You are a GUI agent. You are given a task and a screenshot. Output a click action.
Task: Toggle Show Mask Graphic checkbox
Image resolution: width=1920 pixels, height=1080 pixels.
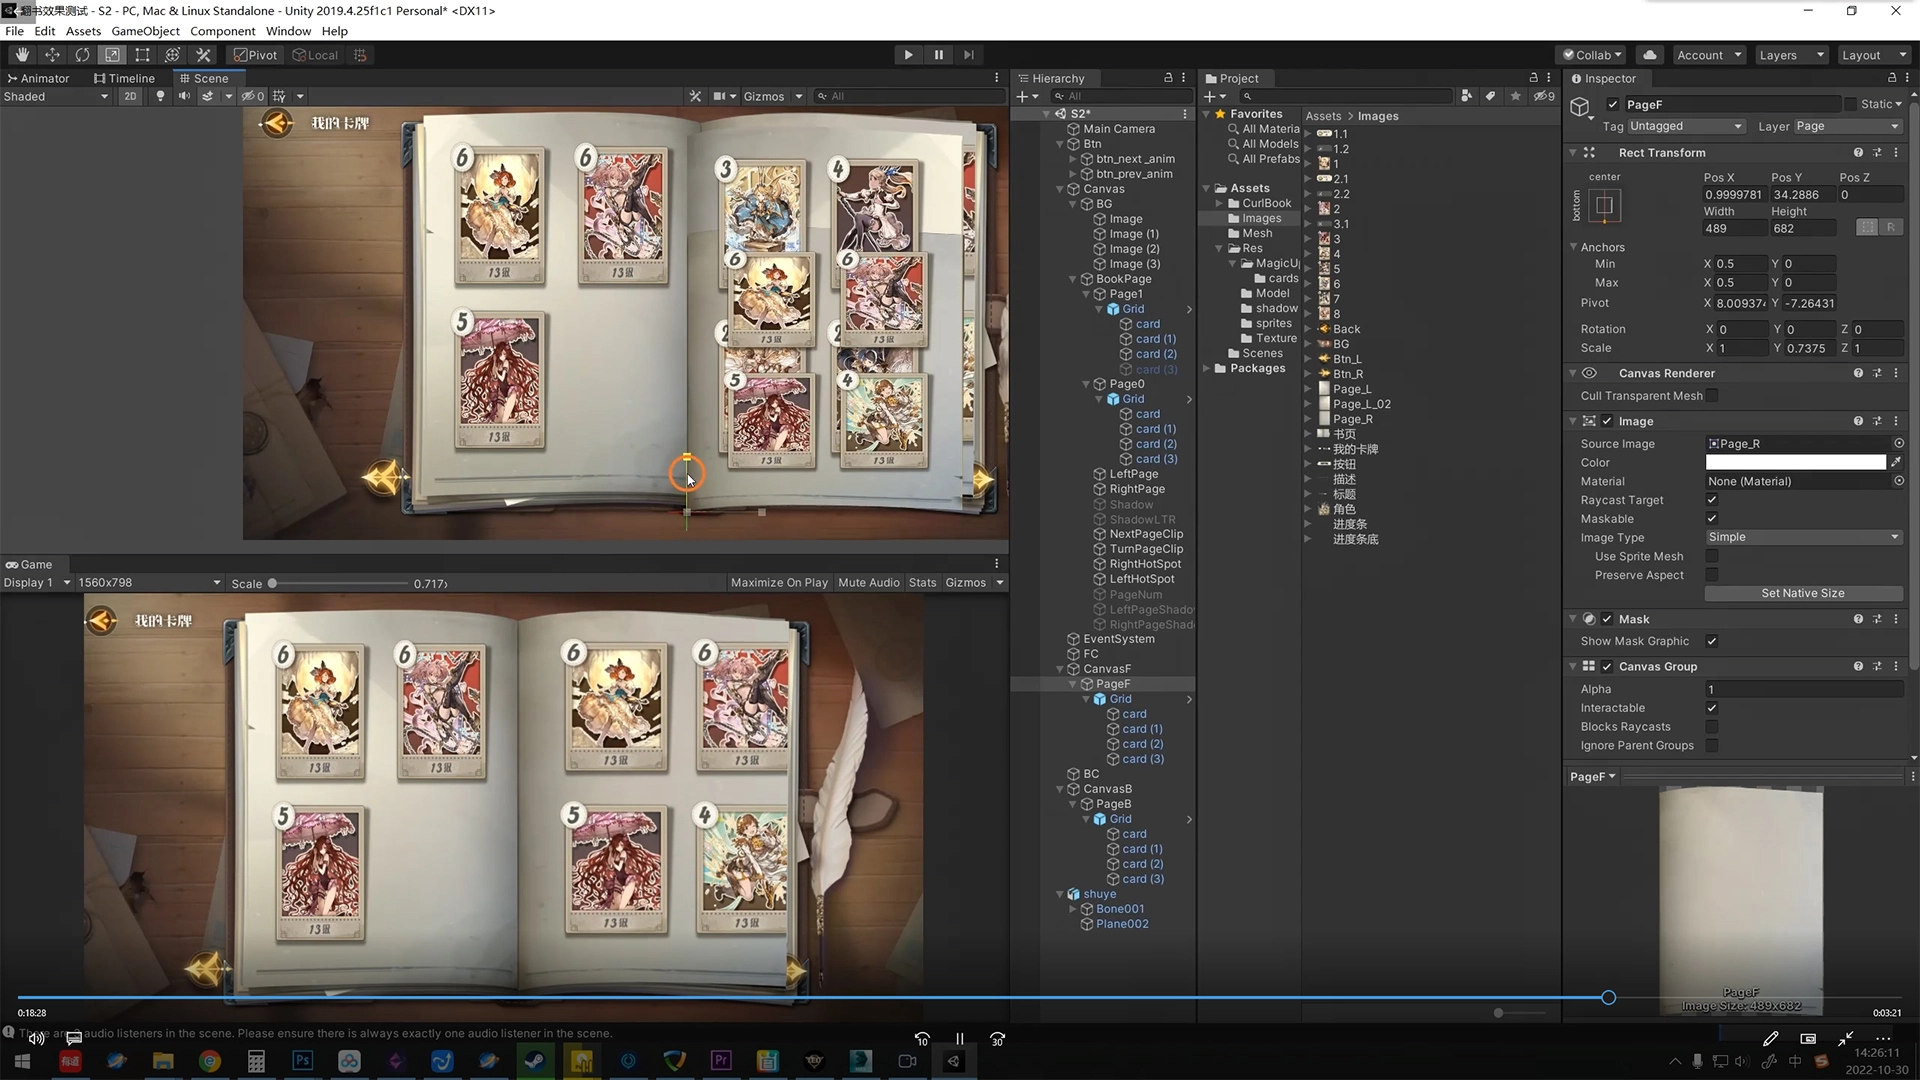[x=1712, y=641]
